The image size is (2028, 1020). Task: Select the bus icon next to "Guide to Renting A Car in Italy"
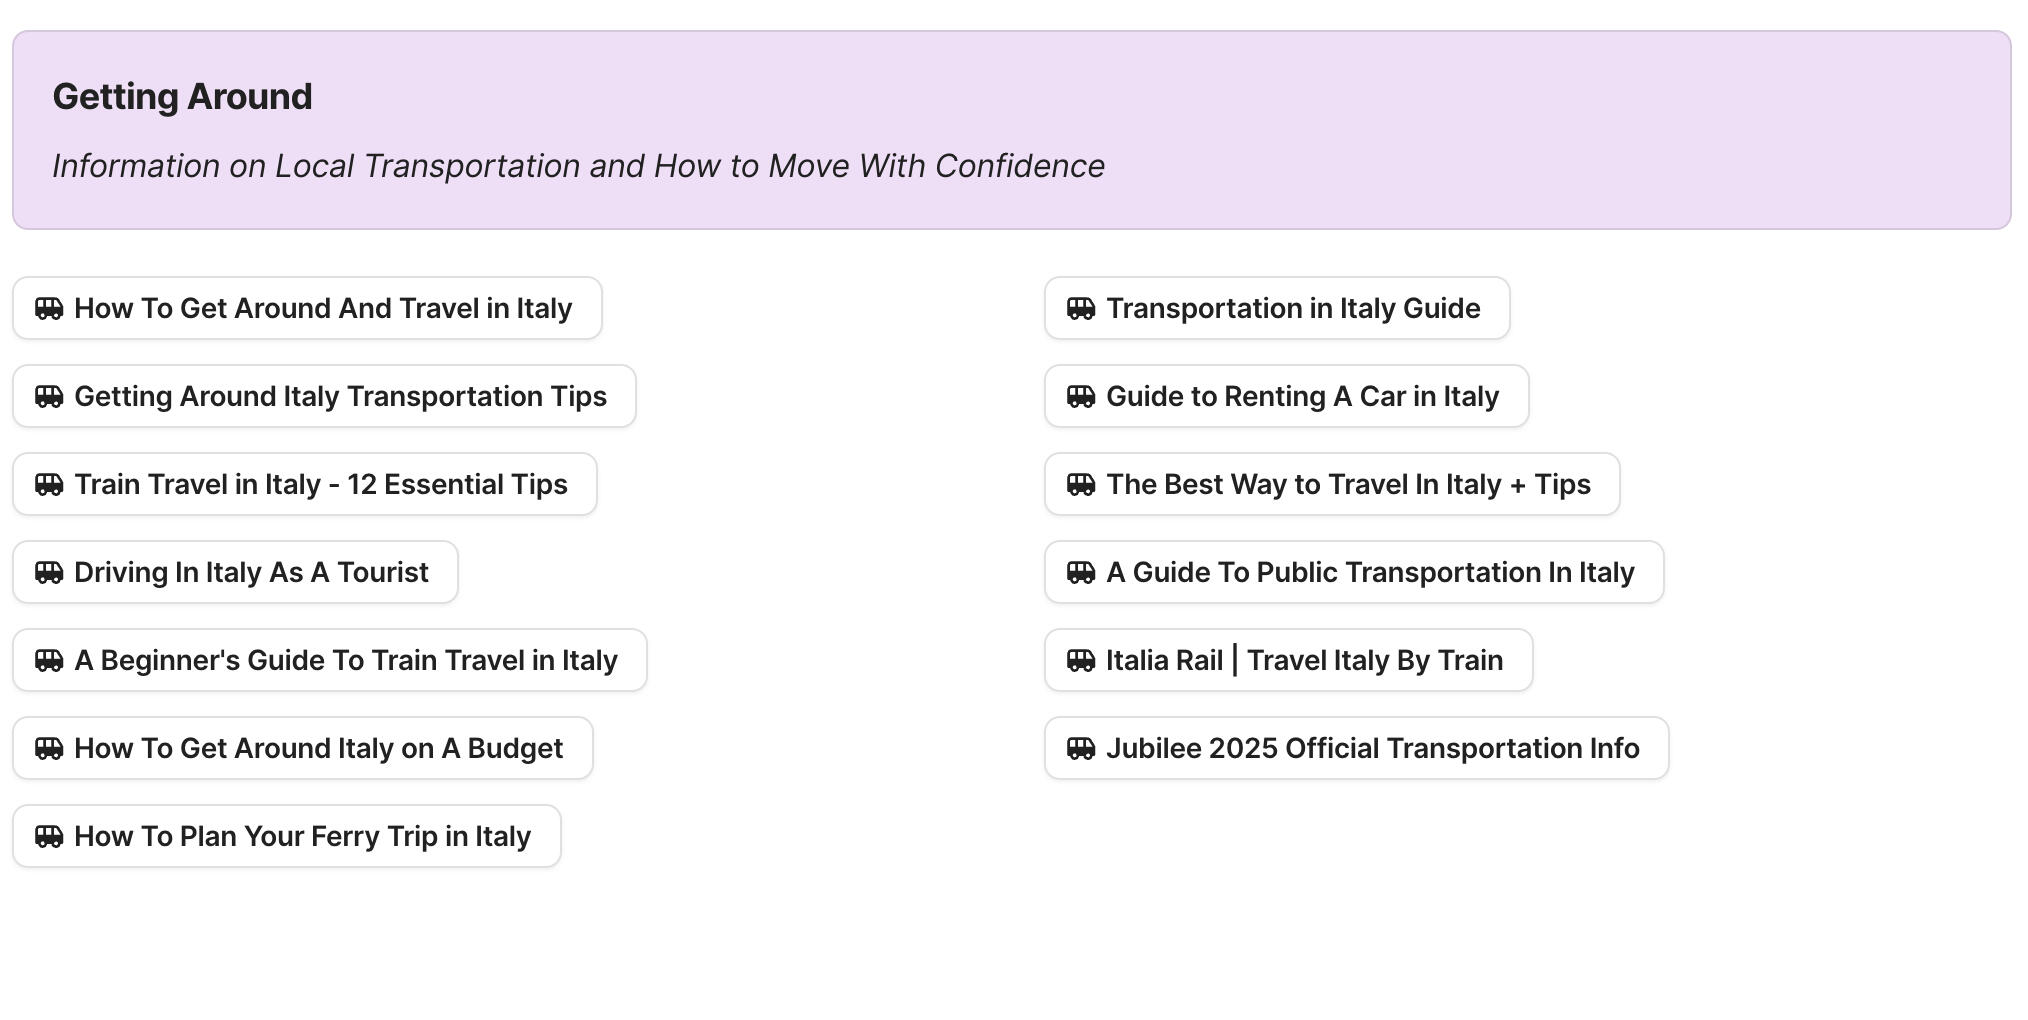pos(1080,396)
